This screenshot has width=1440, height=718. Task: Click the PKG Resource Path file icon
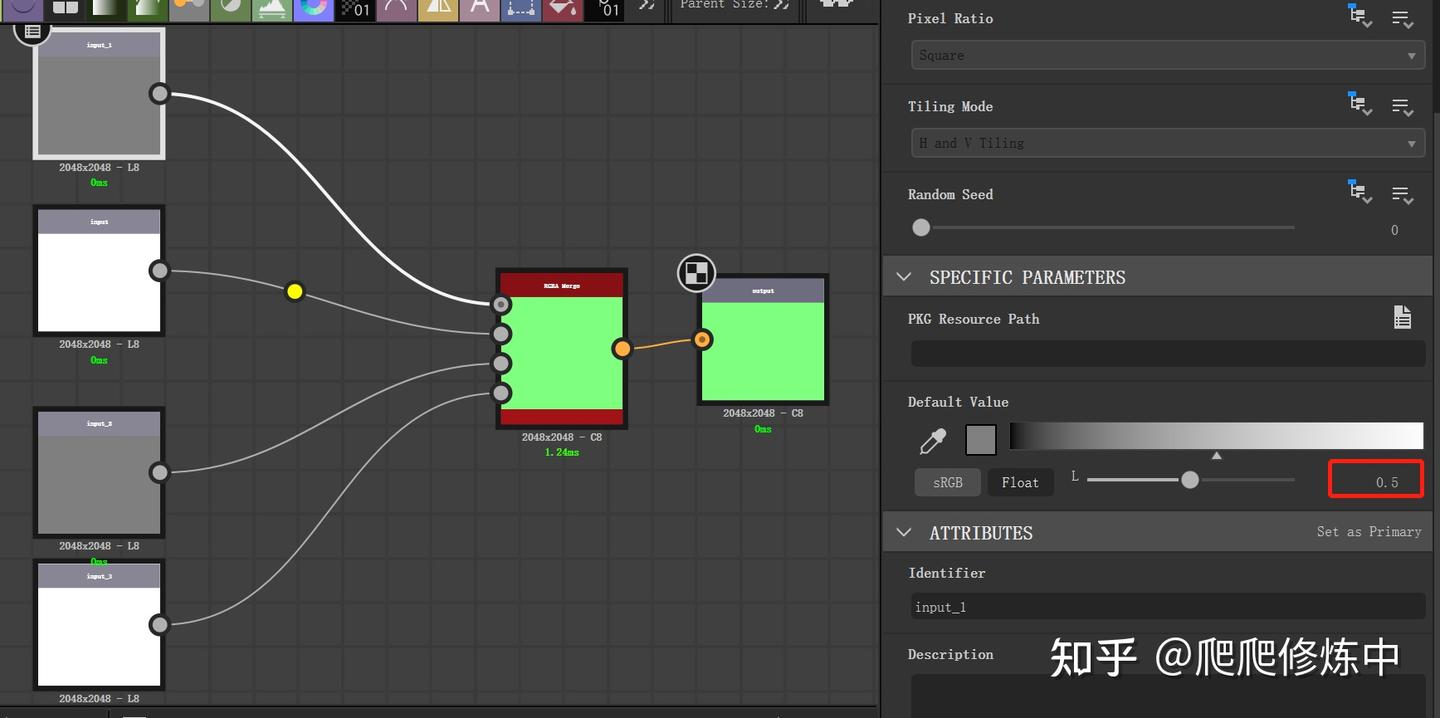[1402, 317]
